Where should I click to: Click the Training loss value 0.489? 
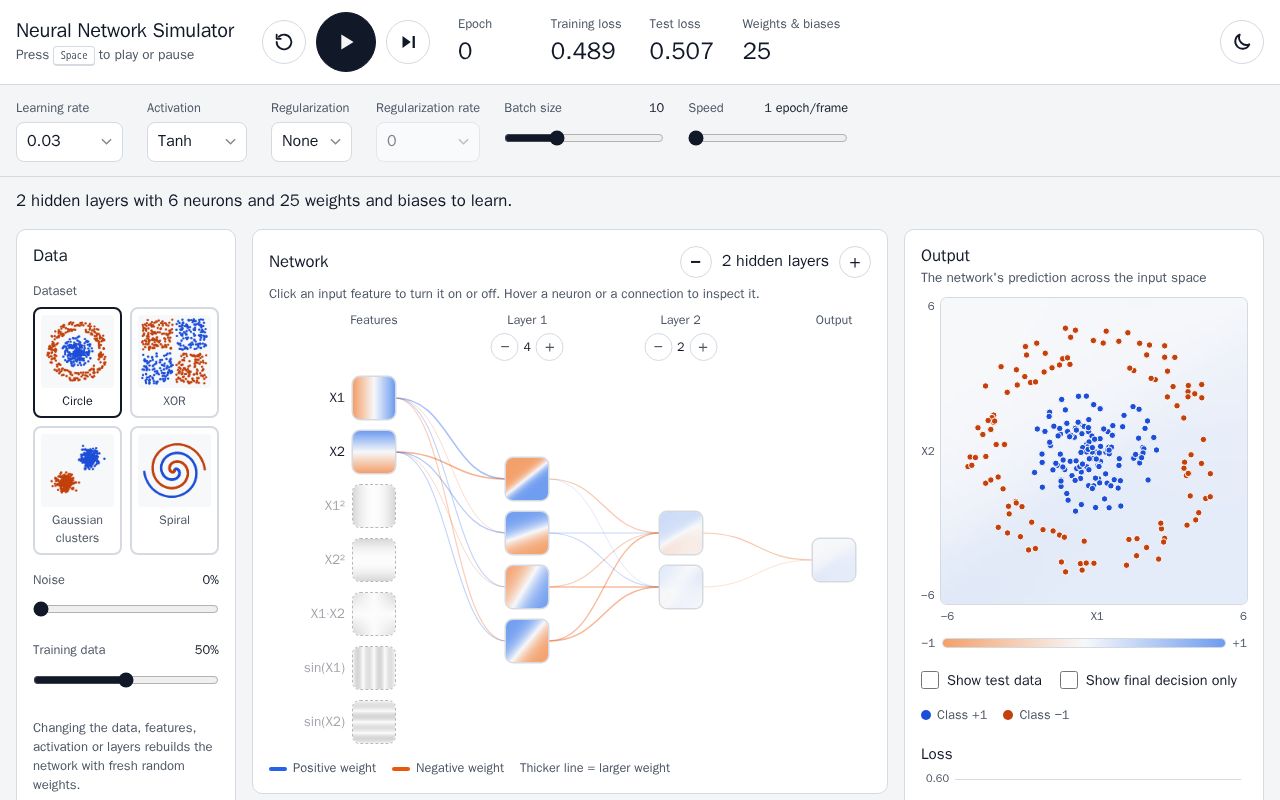click(x=583, y=51)
